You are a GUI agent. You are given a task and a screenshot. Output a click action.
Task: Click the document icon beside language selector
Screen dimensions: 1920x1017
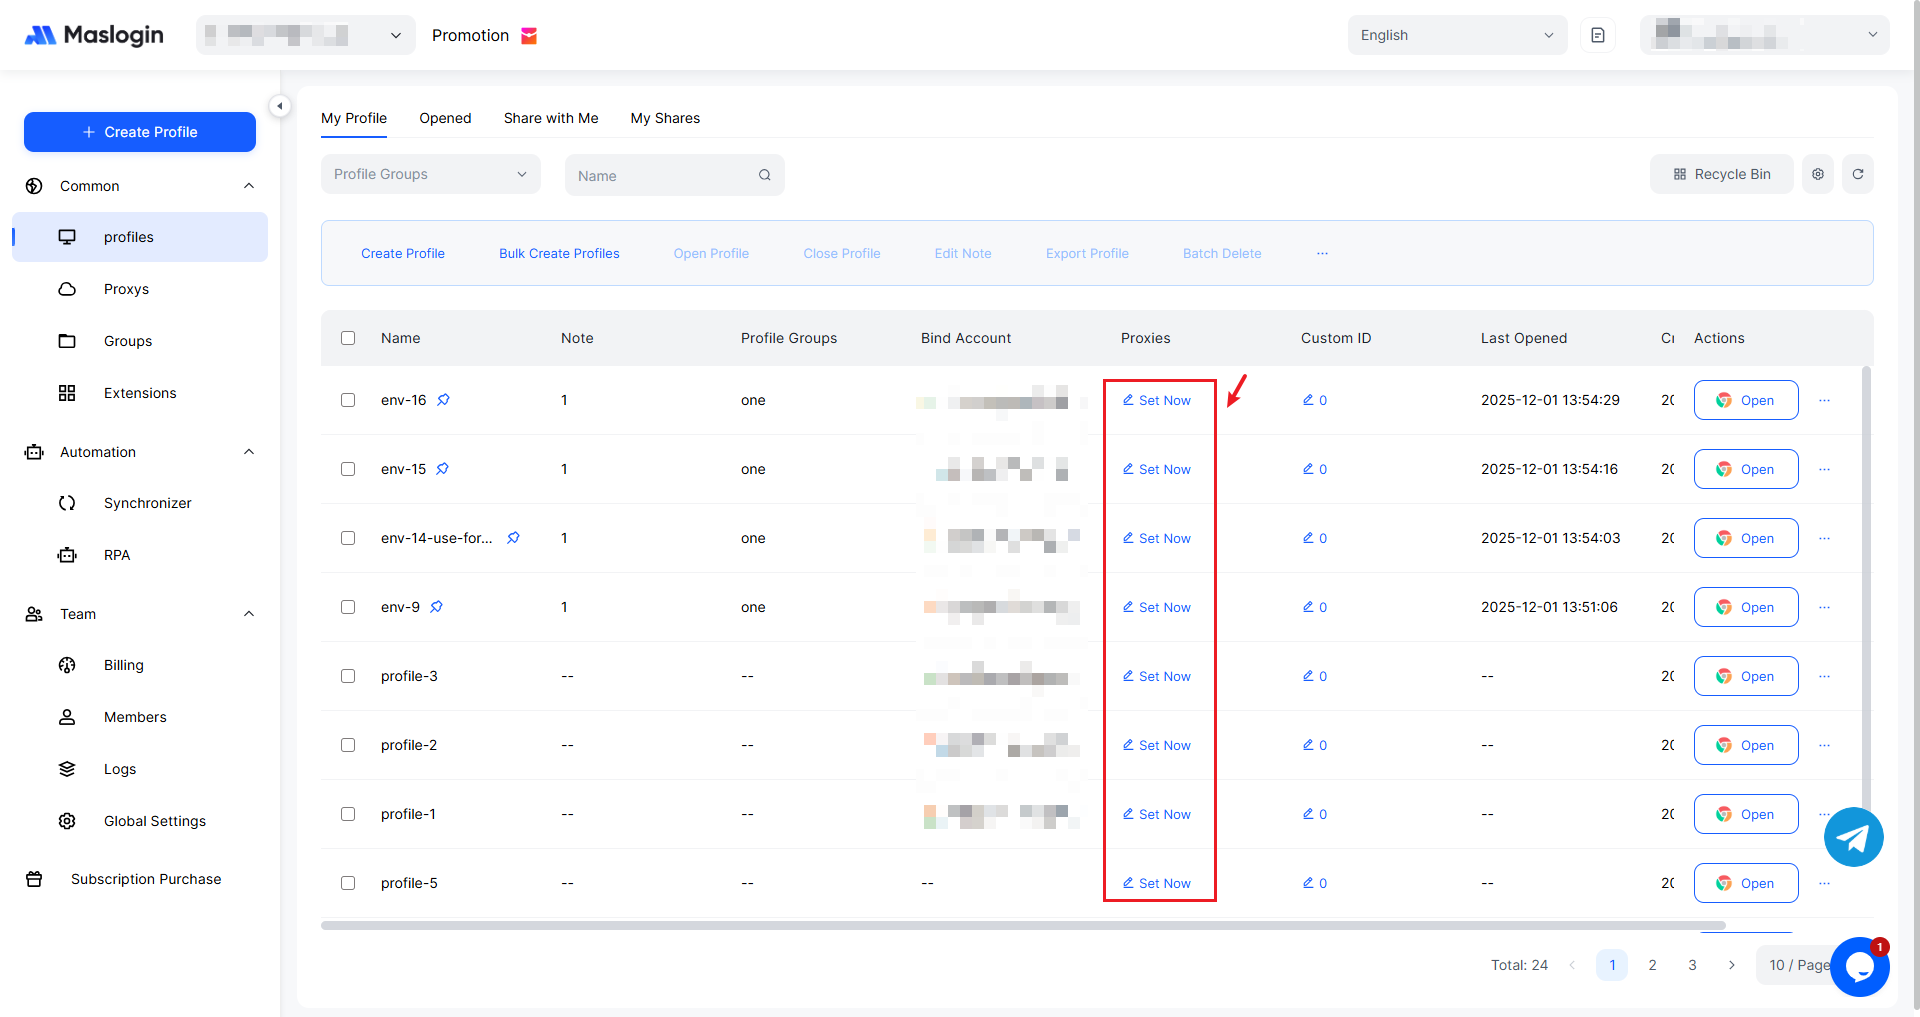1597,35
